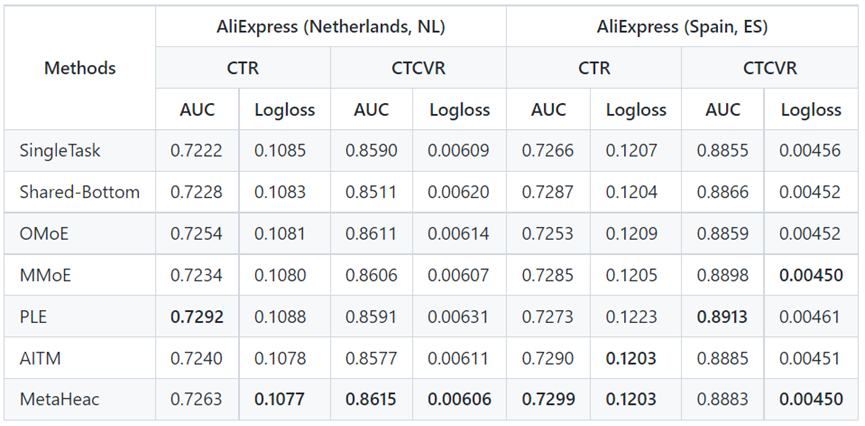Select the AliExpress (Netherlands, NL) header cell

pos(331,27)
